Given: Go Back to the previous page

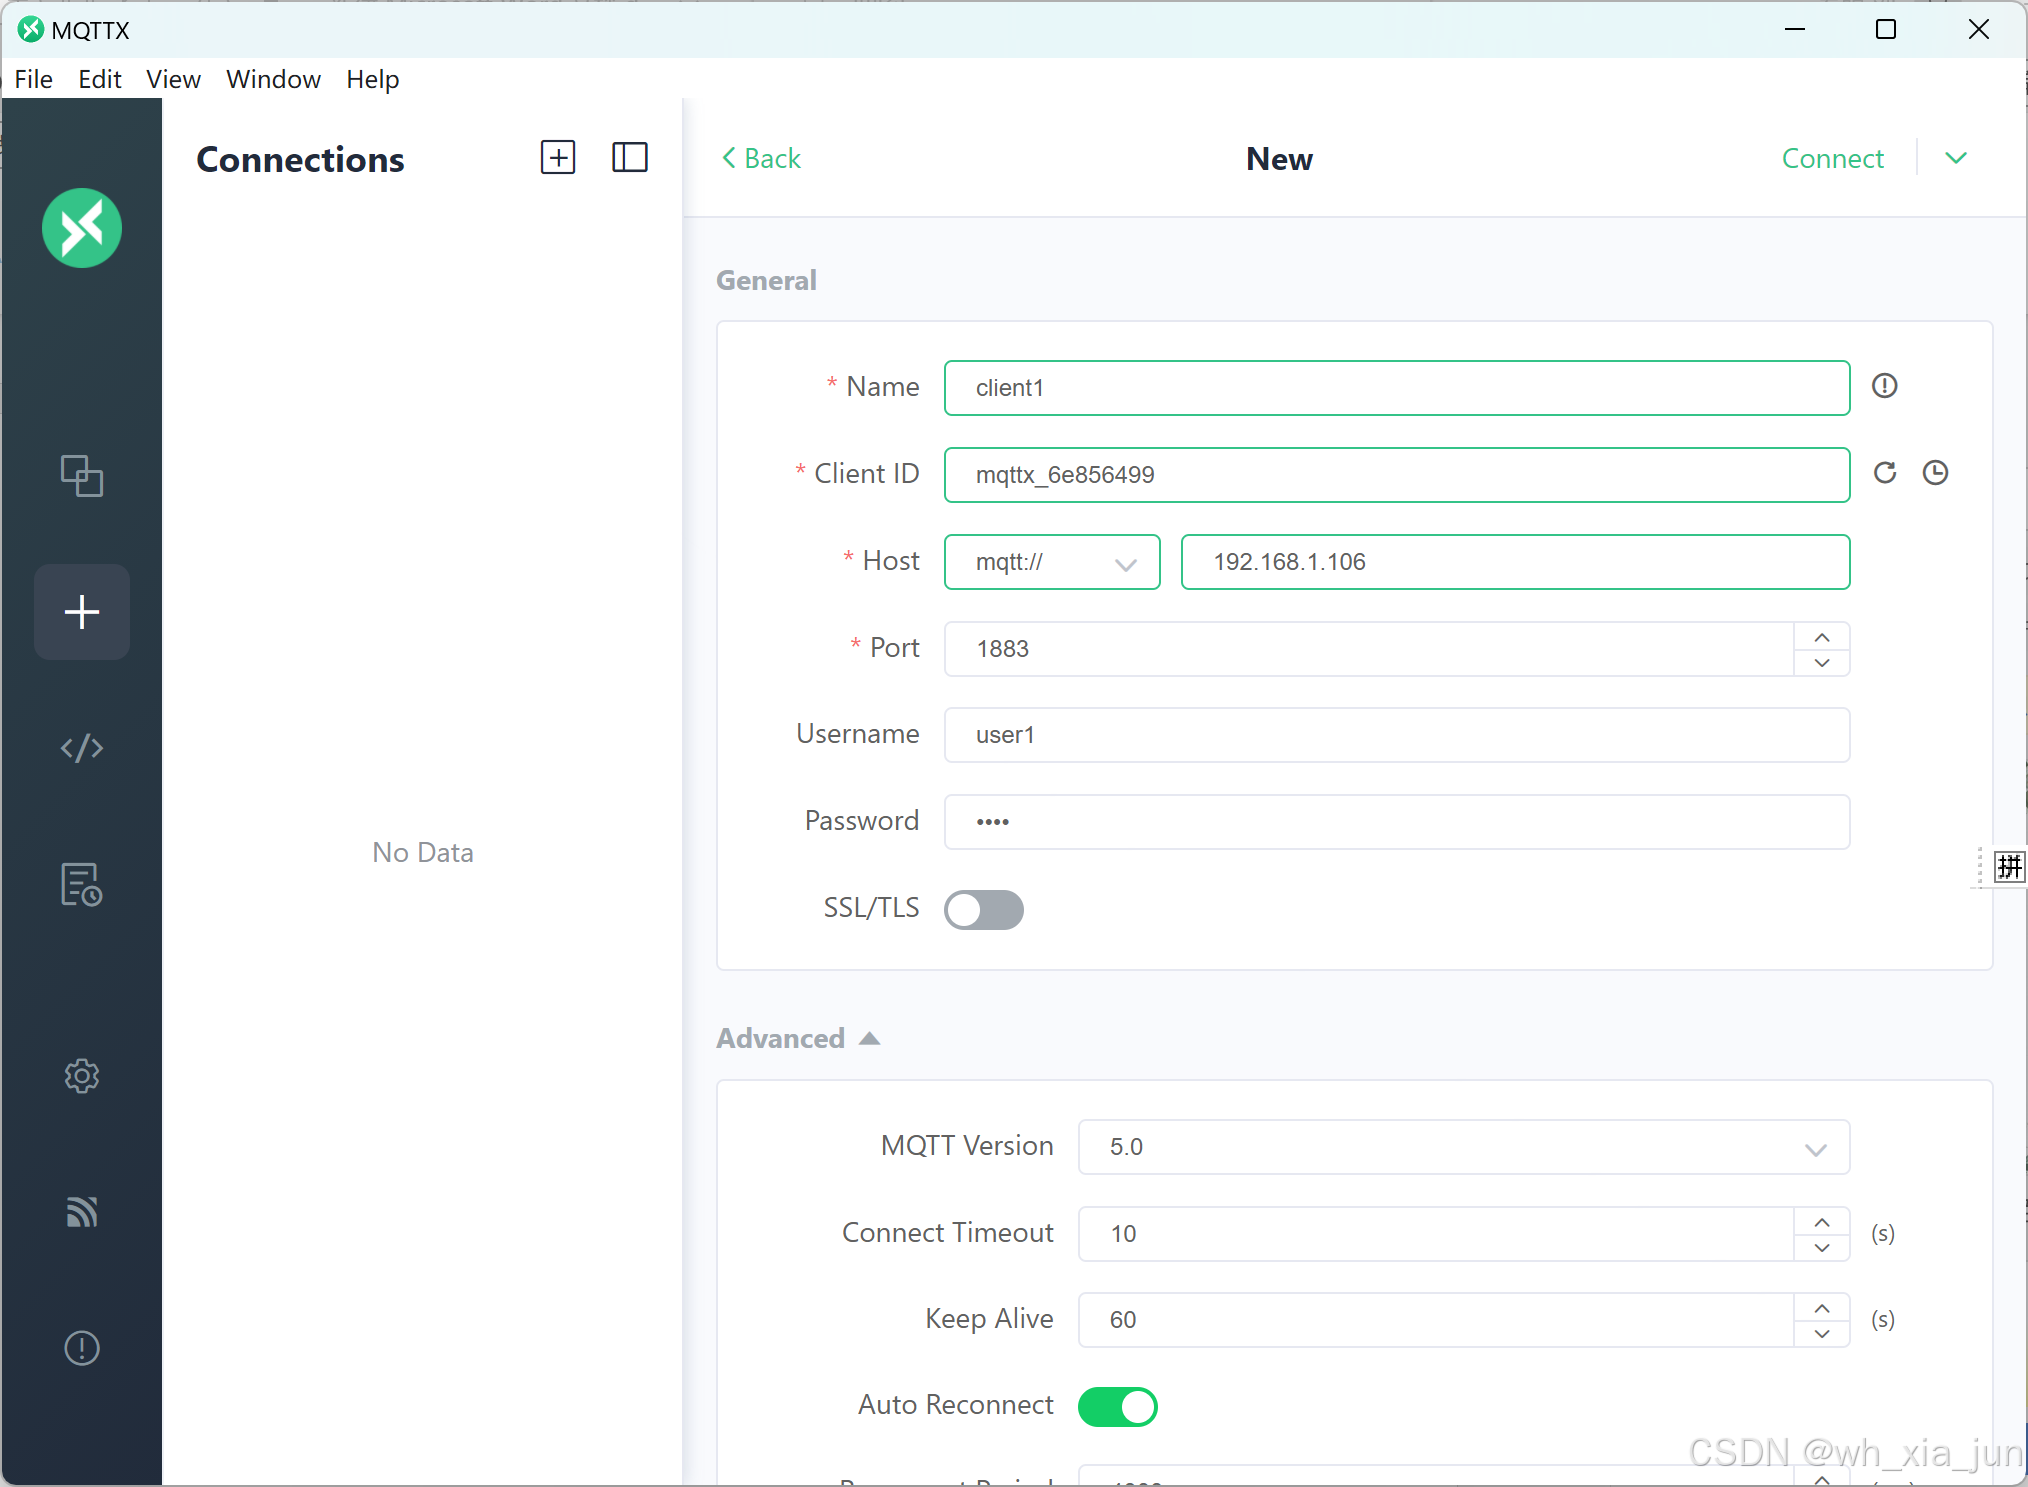Looking at the screenshot, I should pyautogui.click(x=762, y=158).
